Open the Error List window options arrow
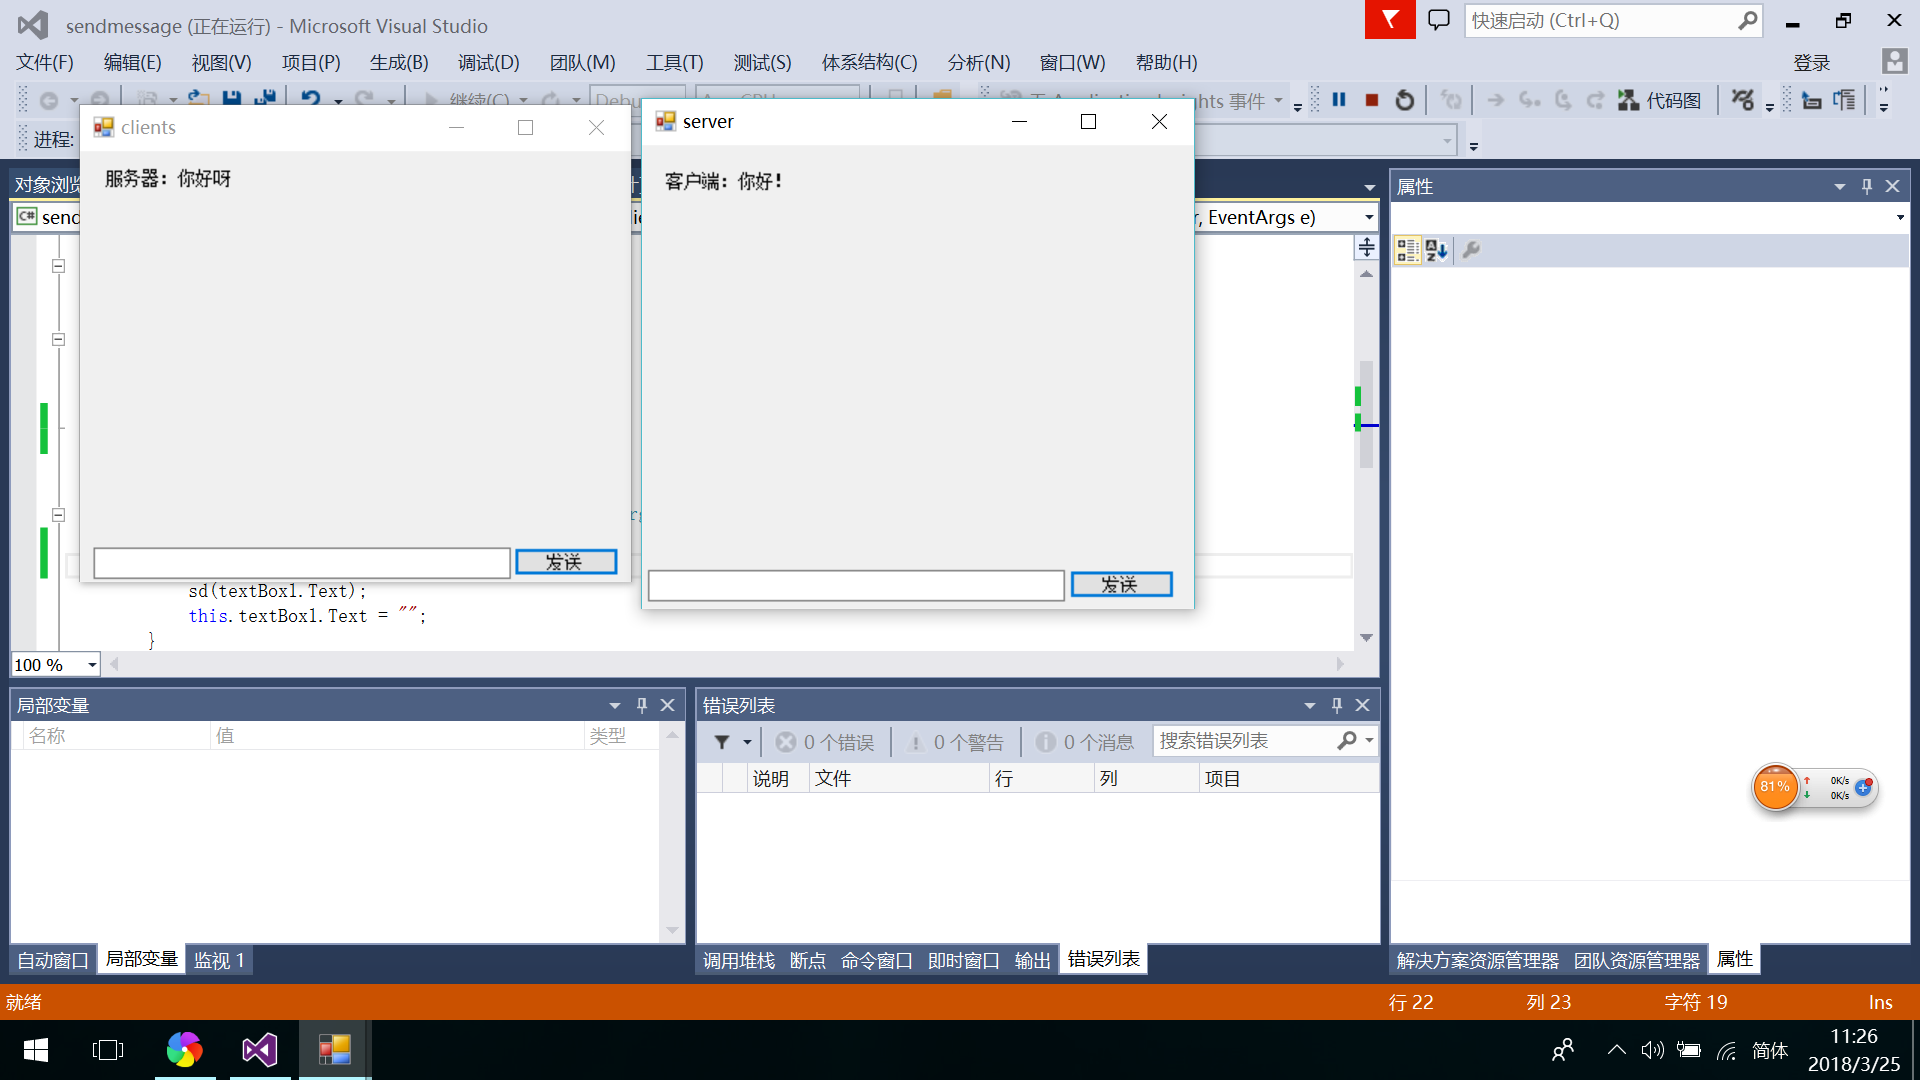The height and width of the screenshot is (1080, 1920). tap(1310, 705)
